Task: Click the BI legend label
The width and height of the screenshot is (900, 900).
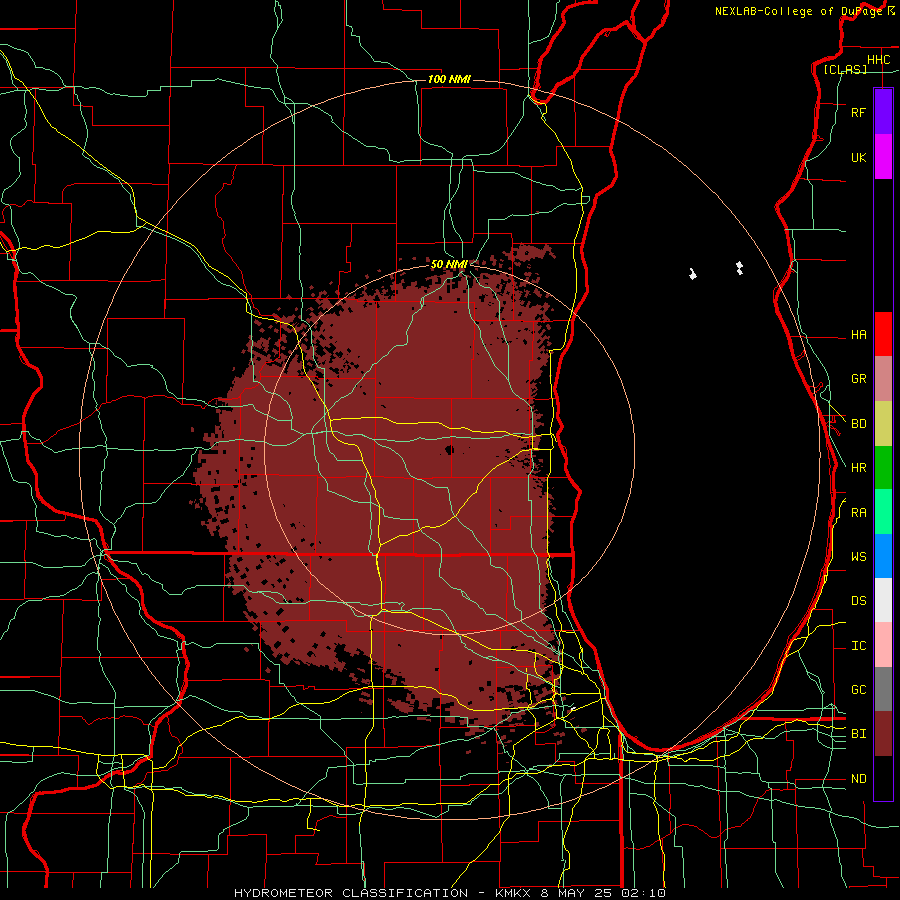Action: pos(858,734)
